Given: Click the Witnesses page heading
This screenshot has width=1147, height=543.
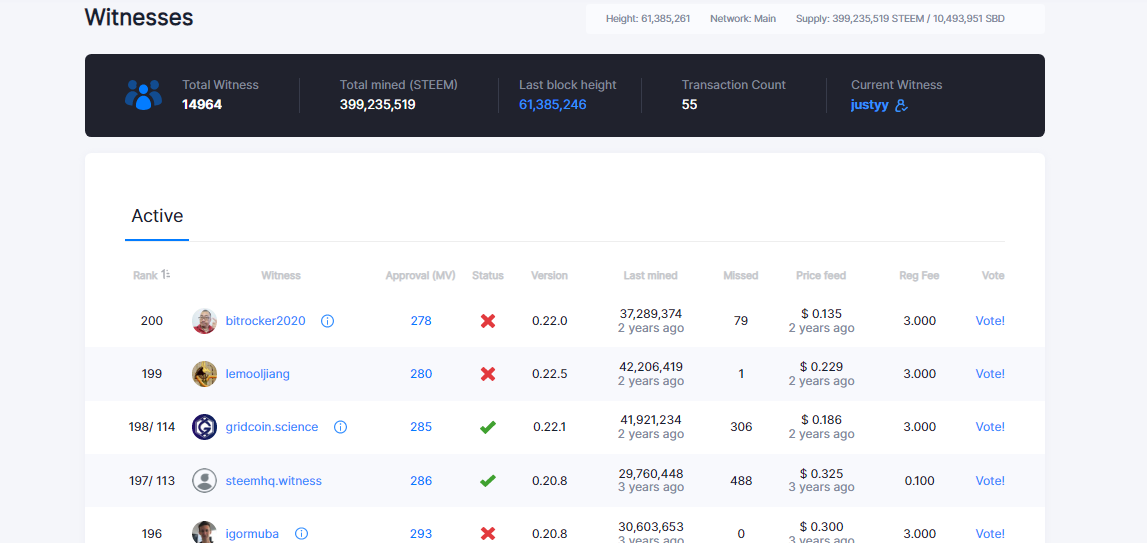Looking at the screenshot, I should (x=139, y=17).
